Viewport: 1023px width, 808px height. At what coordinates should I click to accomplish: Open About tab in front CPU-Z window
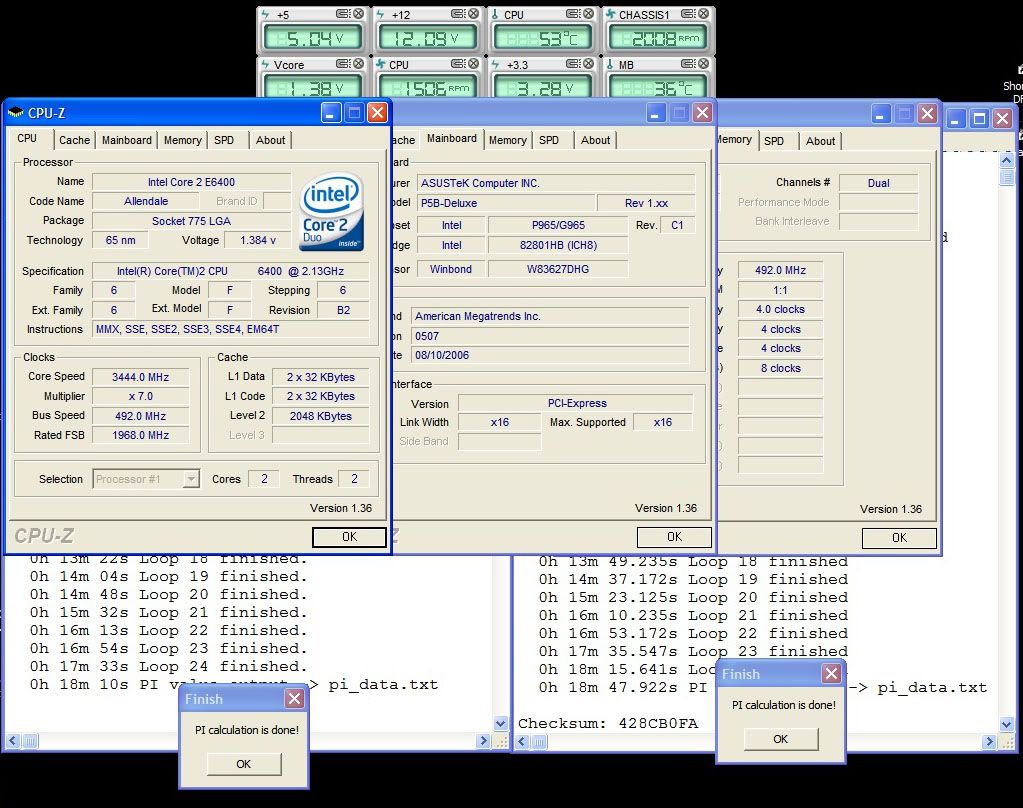270,140
